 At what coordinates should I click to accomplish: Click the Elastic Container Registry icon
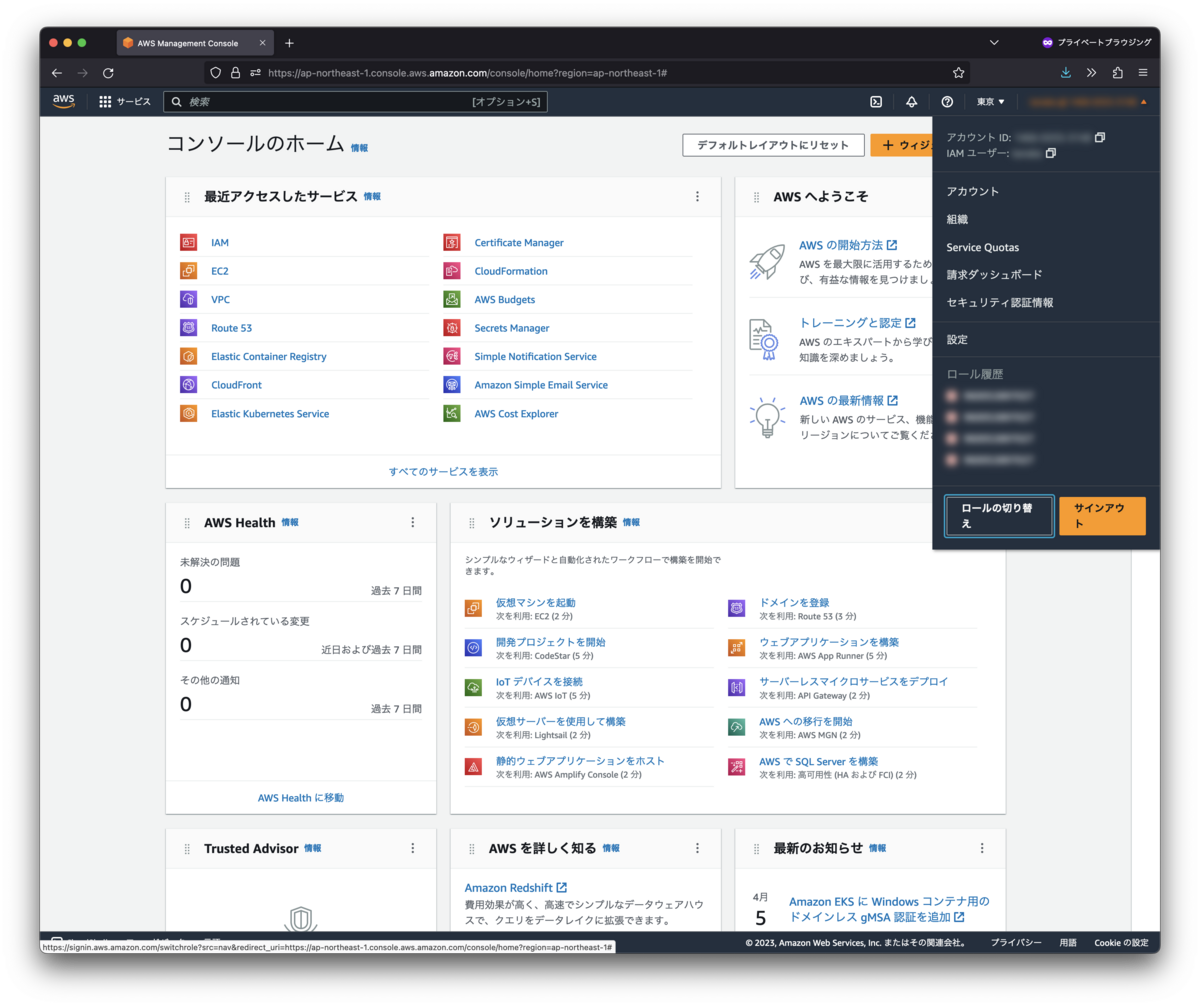coord(188,356)
